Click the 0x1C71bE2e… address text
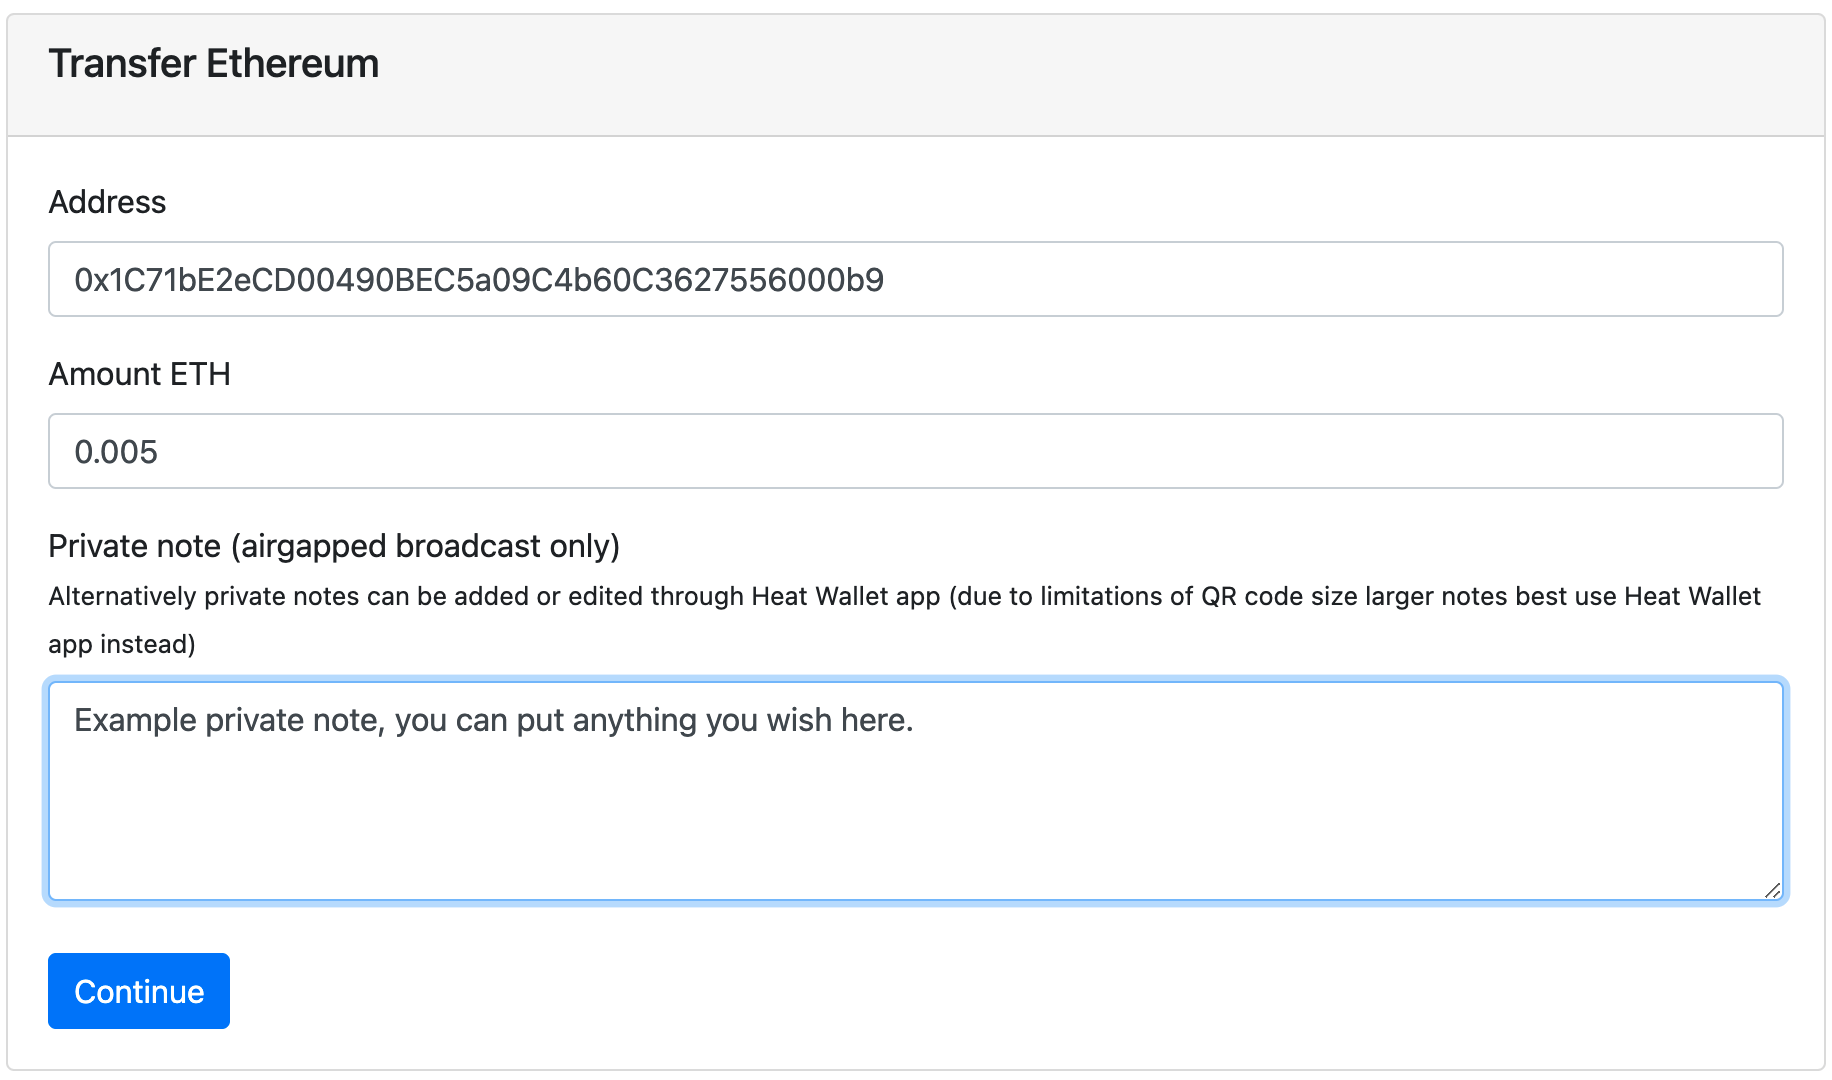This screenshot has width=1832, height=1080. click(x=479, y=280)
